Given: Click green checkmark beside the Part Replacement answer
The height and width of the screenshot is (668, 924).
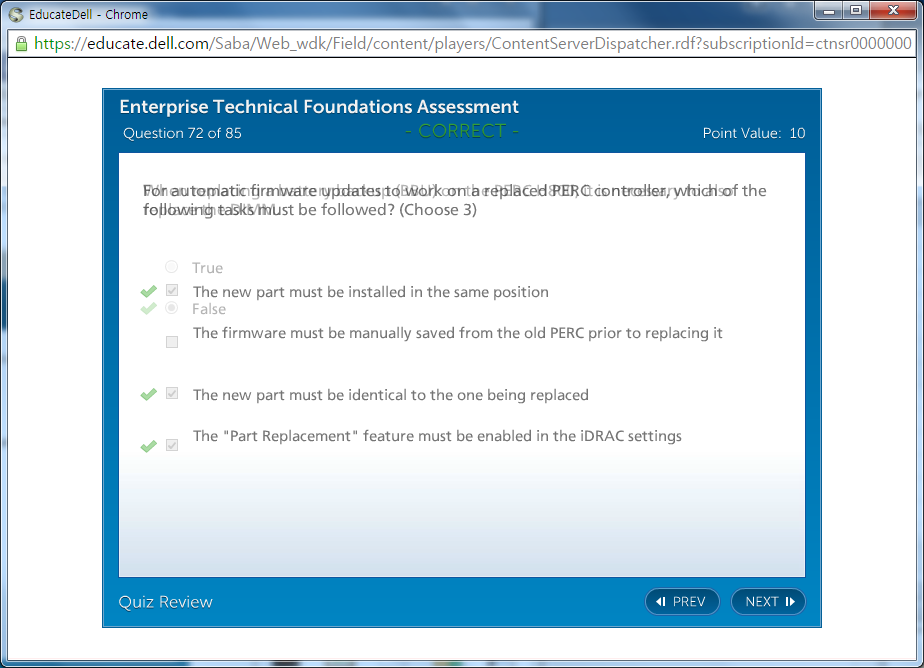Looking at the screenshot, I should click(149, 445).
